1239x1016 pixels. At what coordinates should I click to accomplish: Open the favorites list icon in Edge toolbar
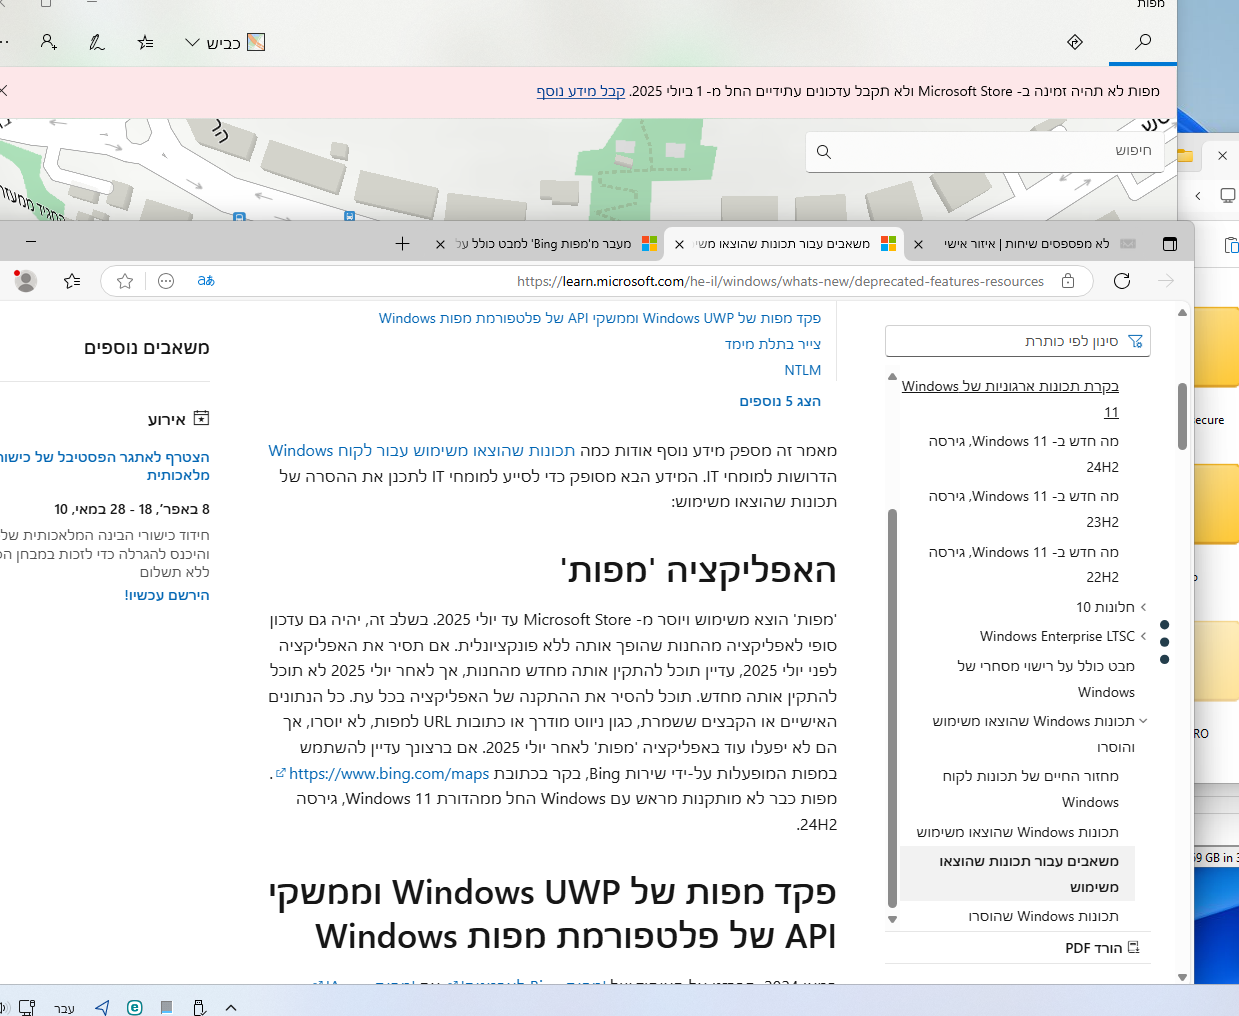[72, 281]
